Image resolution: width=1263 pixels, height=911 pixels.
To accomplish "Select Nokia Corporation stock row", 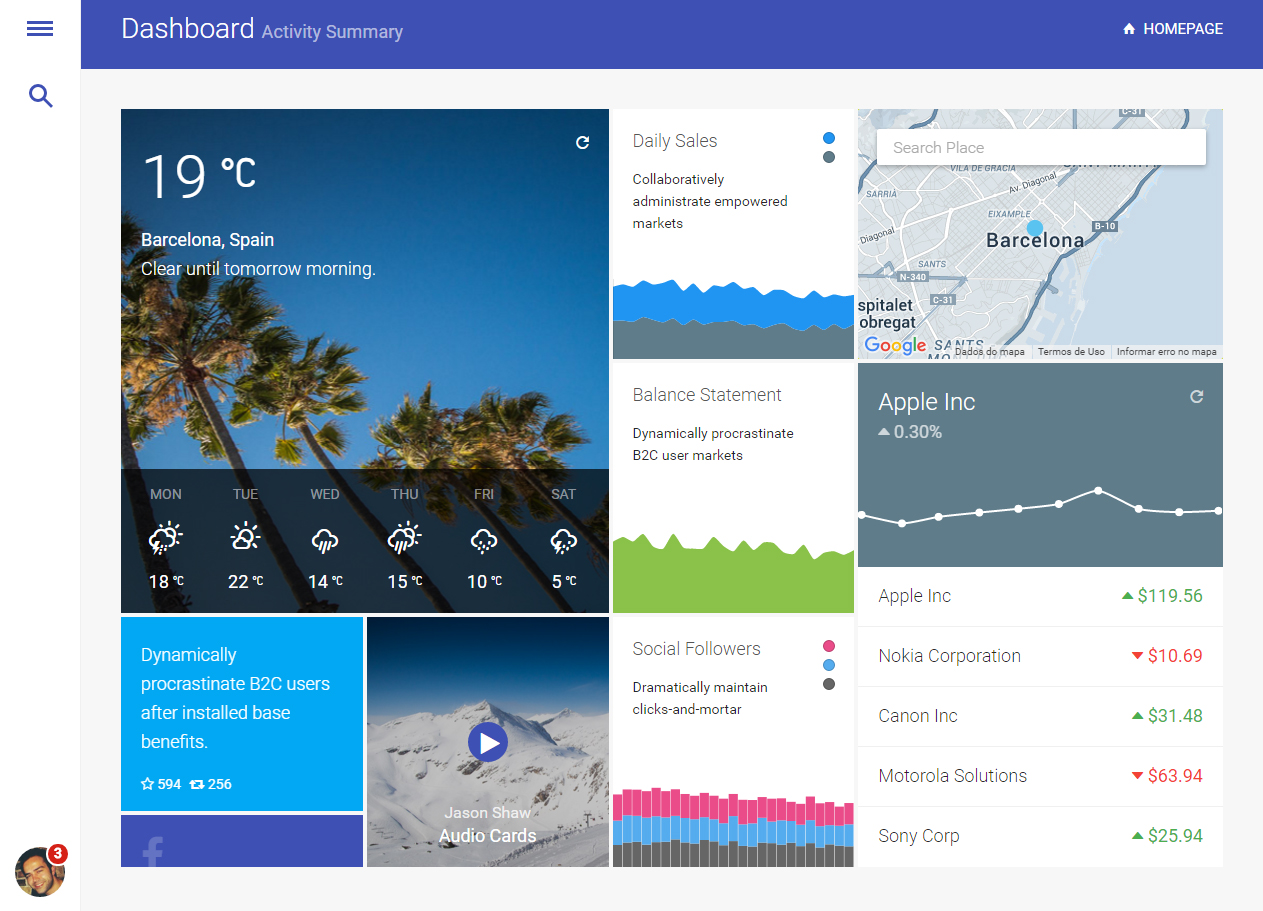I will click(1040, 656).
